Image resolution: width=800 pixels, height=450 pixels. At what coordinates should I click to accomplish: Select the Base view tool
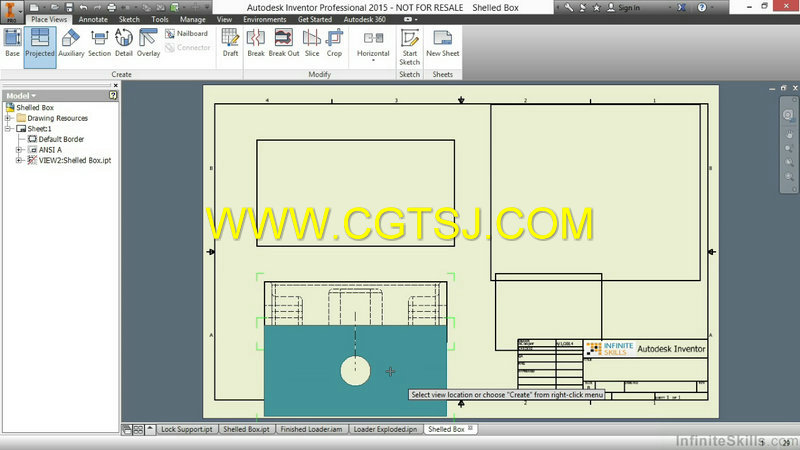click(x=12, y=43)
